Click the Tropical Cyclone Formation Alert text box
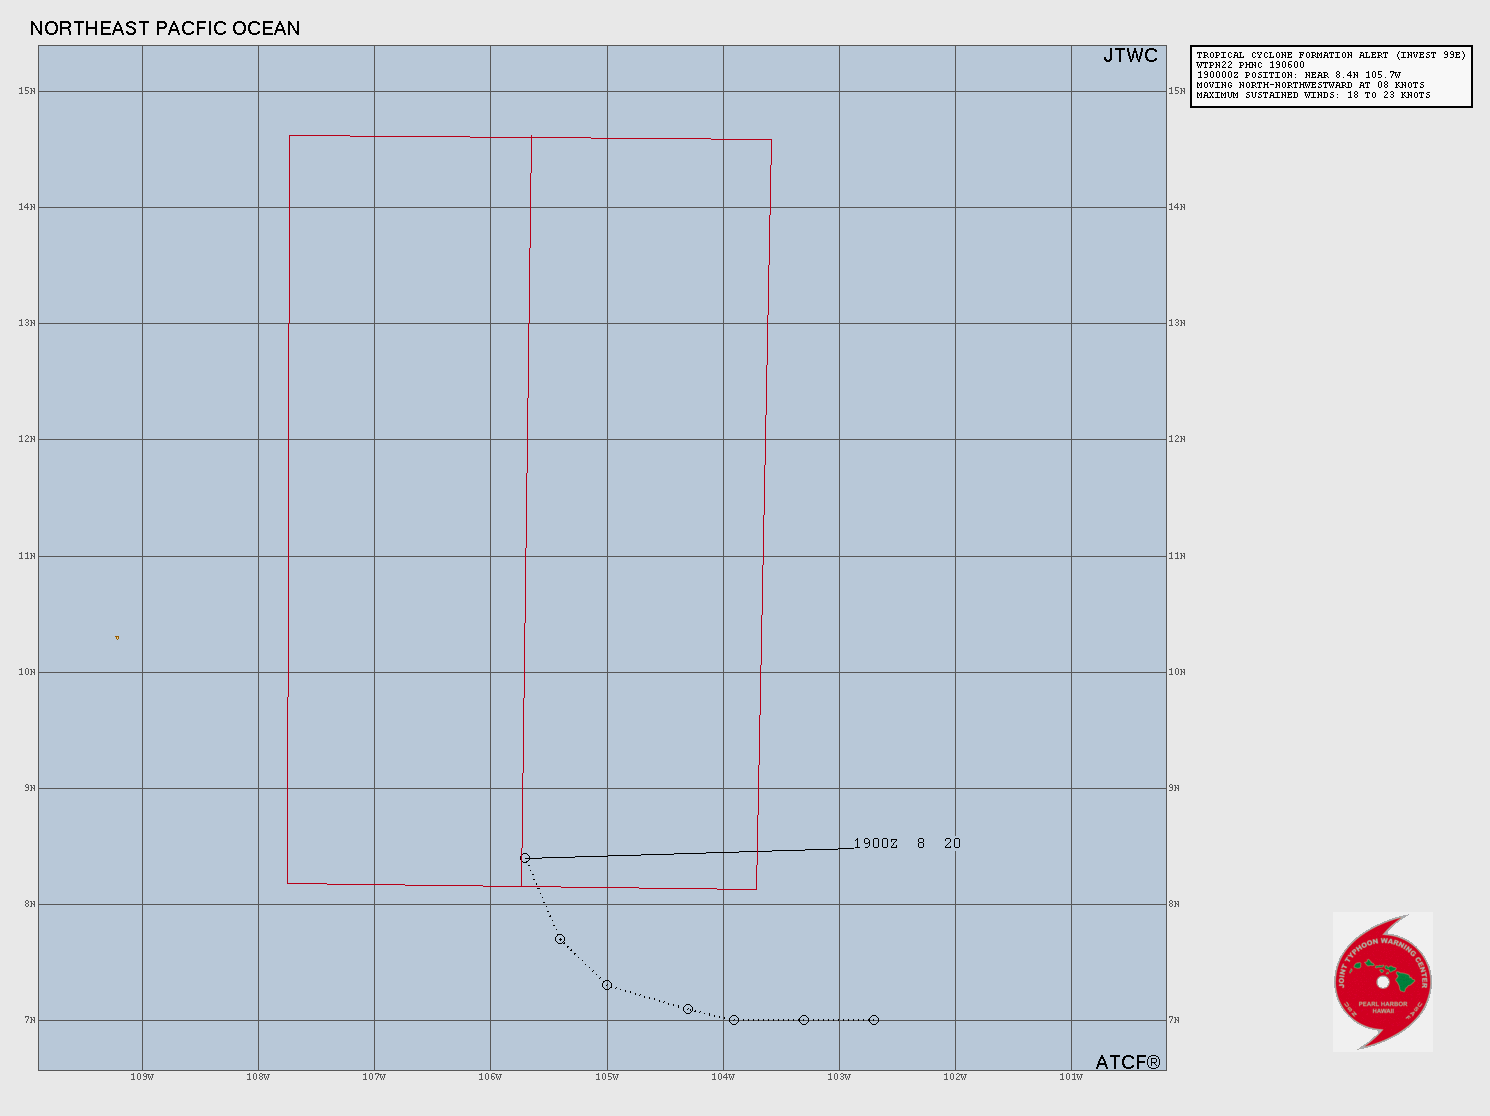This screenshot has width=1490, height=1116. point(1331,76)
